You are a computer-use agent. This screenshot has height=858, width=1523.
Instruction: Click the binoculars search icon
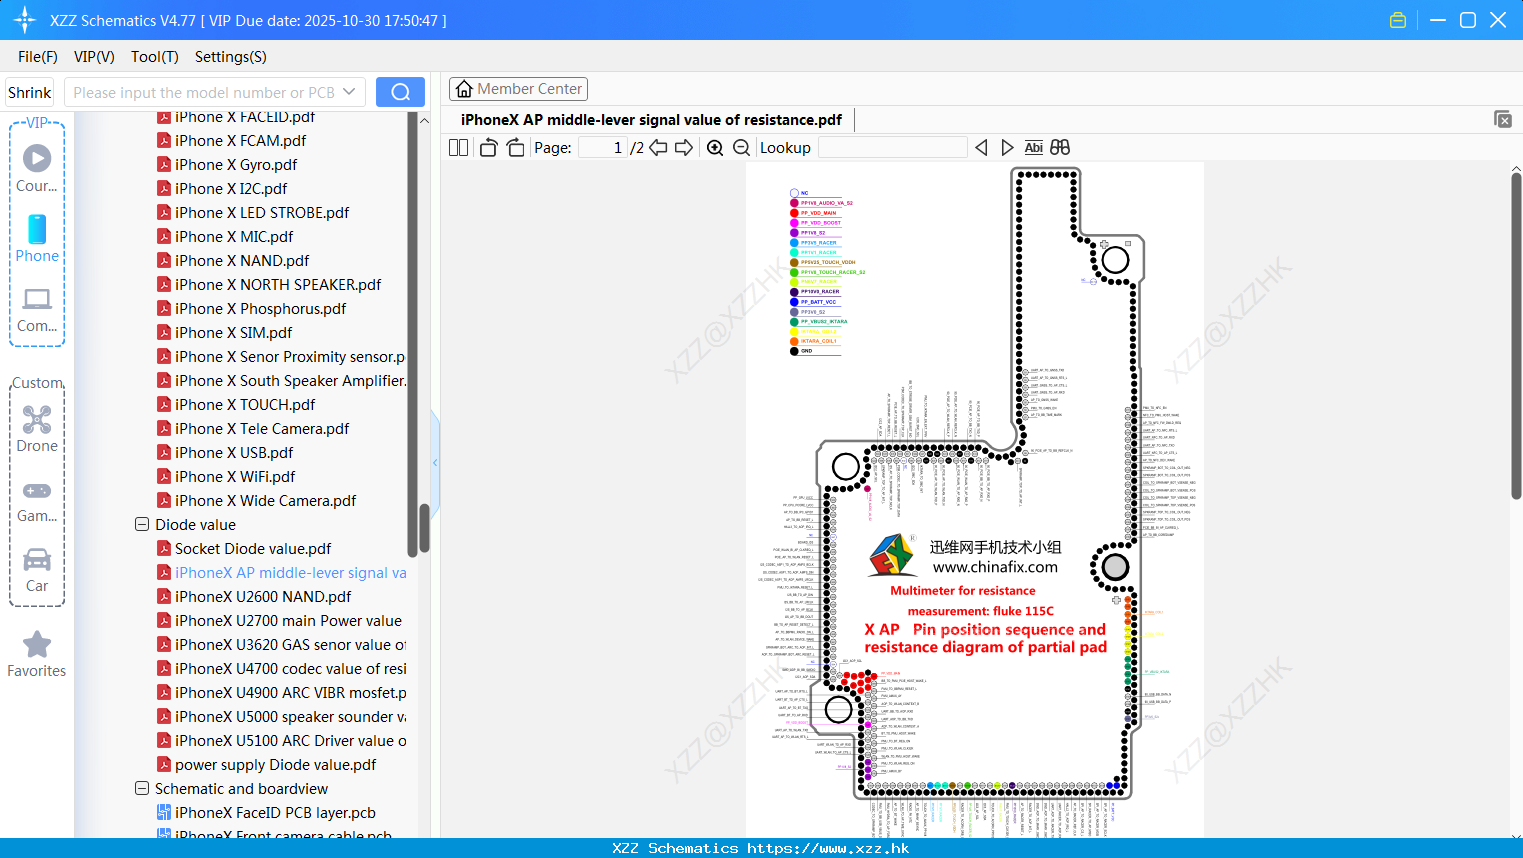[1060, 147]
